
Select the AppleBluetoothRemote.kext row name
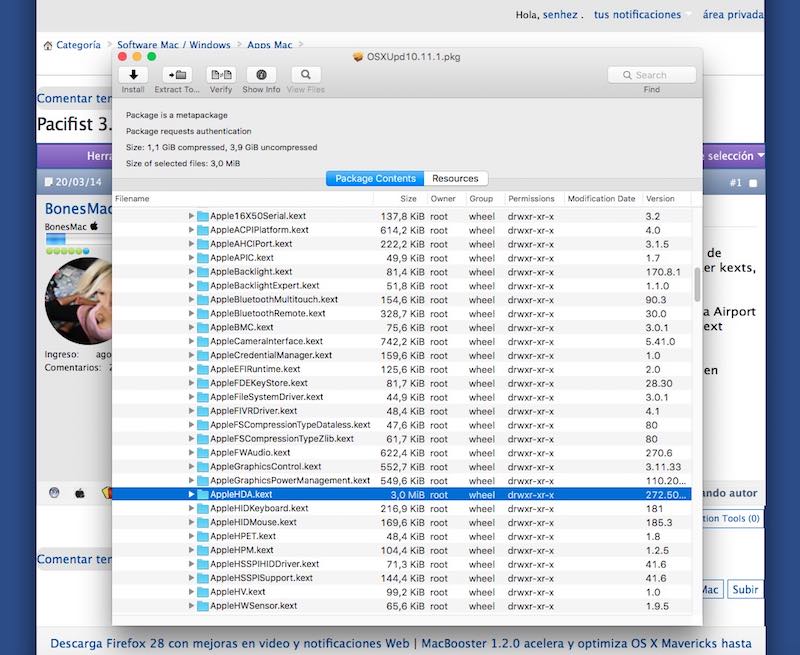pyautogui.click(x=268, y=314)
